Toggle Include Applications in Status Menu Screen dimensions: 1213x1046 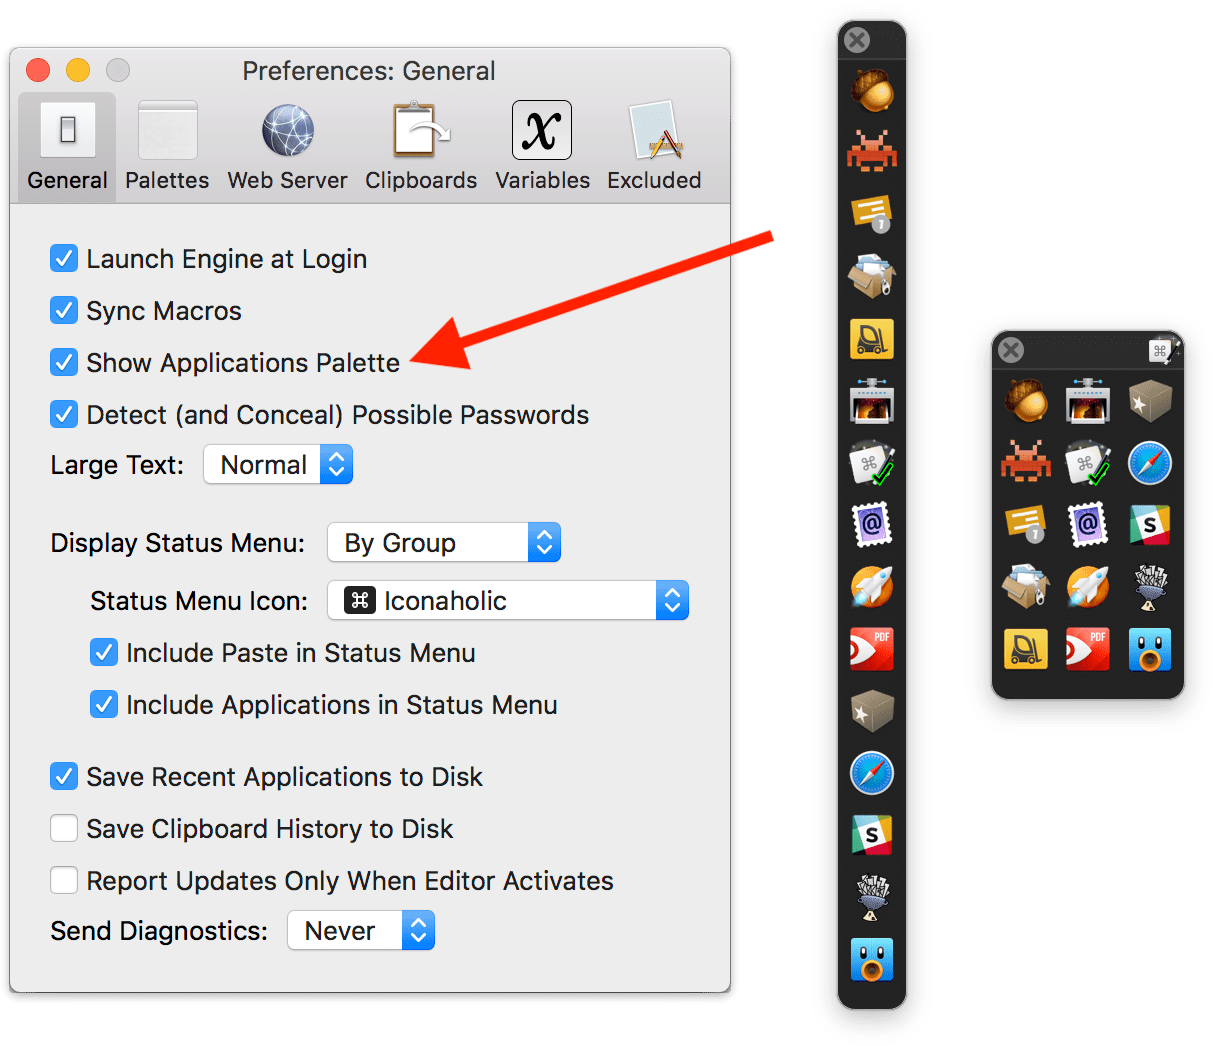(104, 705)
